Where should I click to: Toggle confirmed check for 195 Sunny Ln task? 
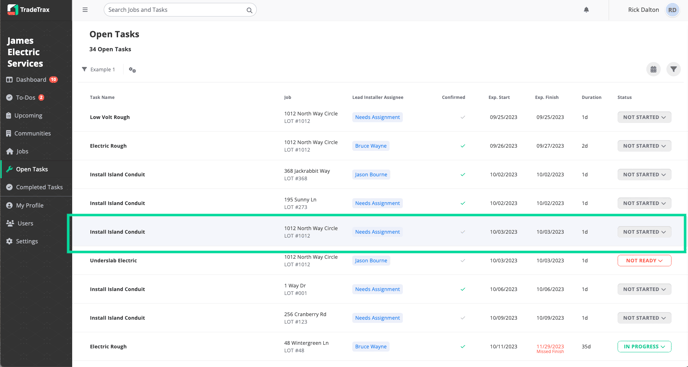(x=462, y=203)
